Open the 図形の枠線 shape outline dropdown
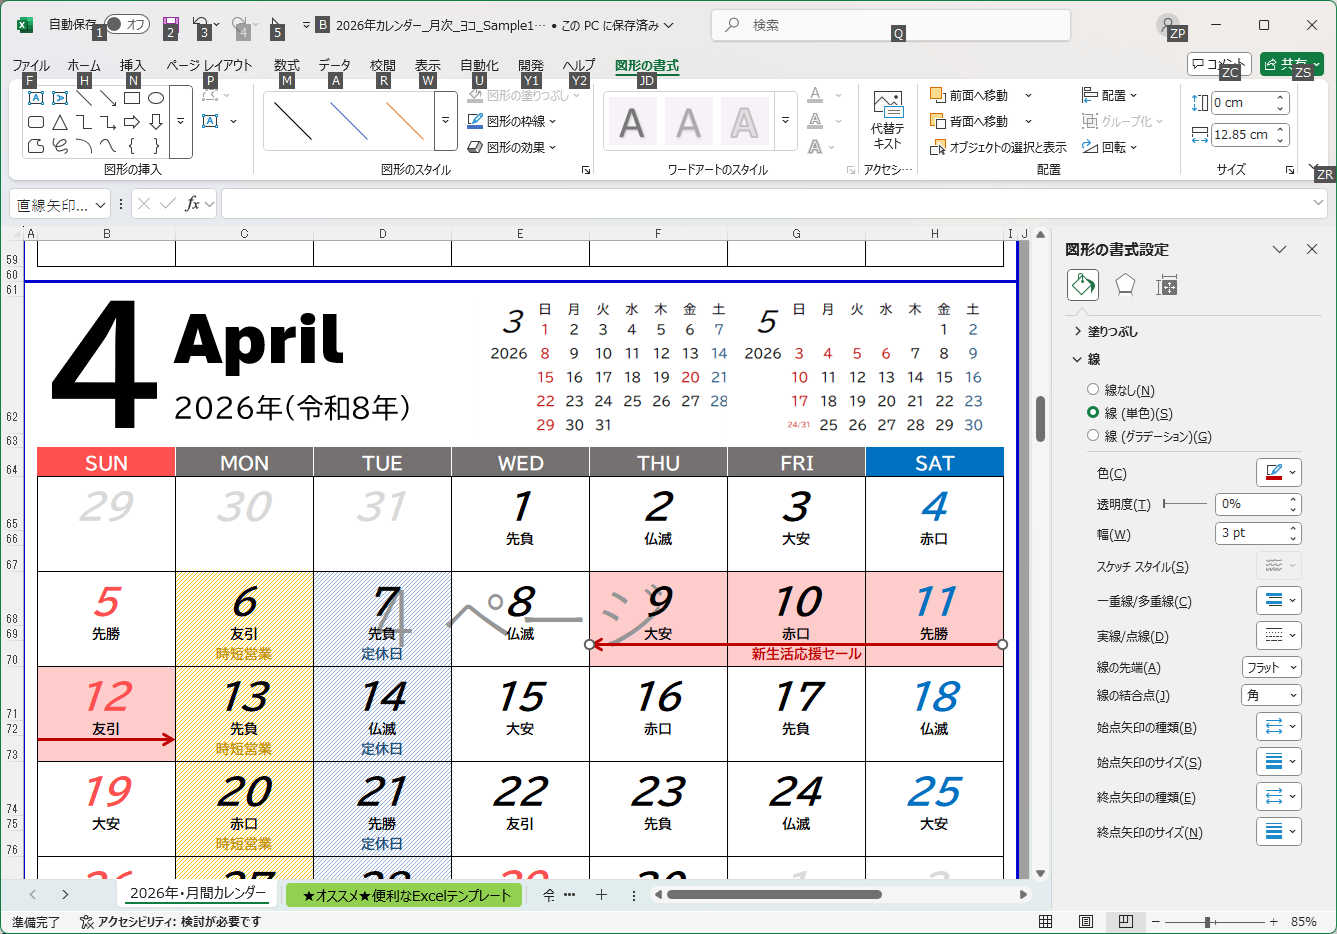The image size is (1337, 934). coord(514,121)
